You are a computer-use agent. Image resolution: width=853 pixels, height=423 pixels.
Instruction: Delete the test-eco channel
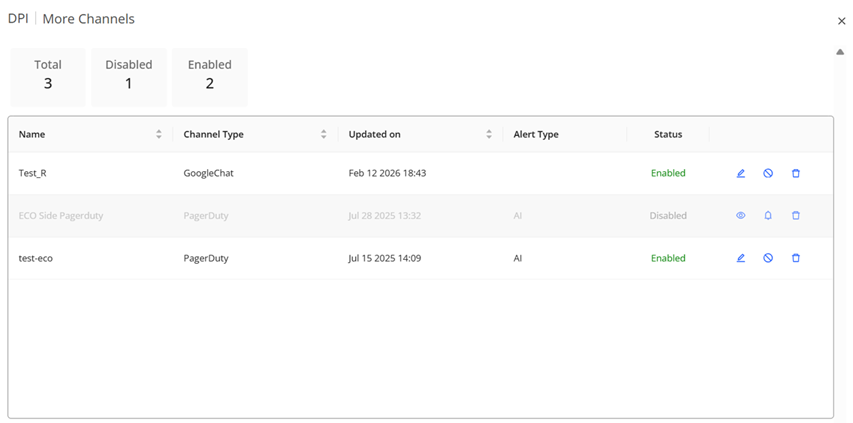pyautogui.click(x=796, y=258)
